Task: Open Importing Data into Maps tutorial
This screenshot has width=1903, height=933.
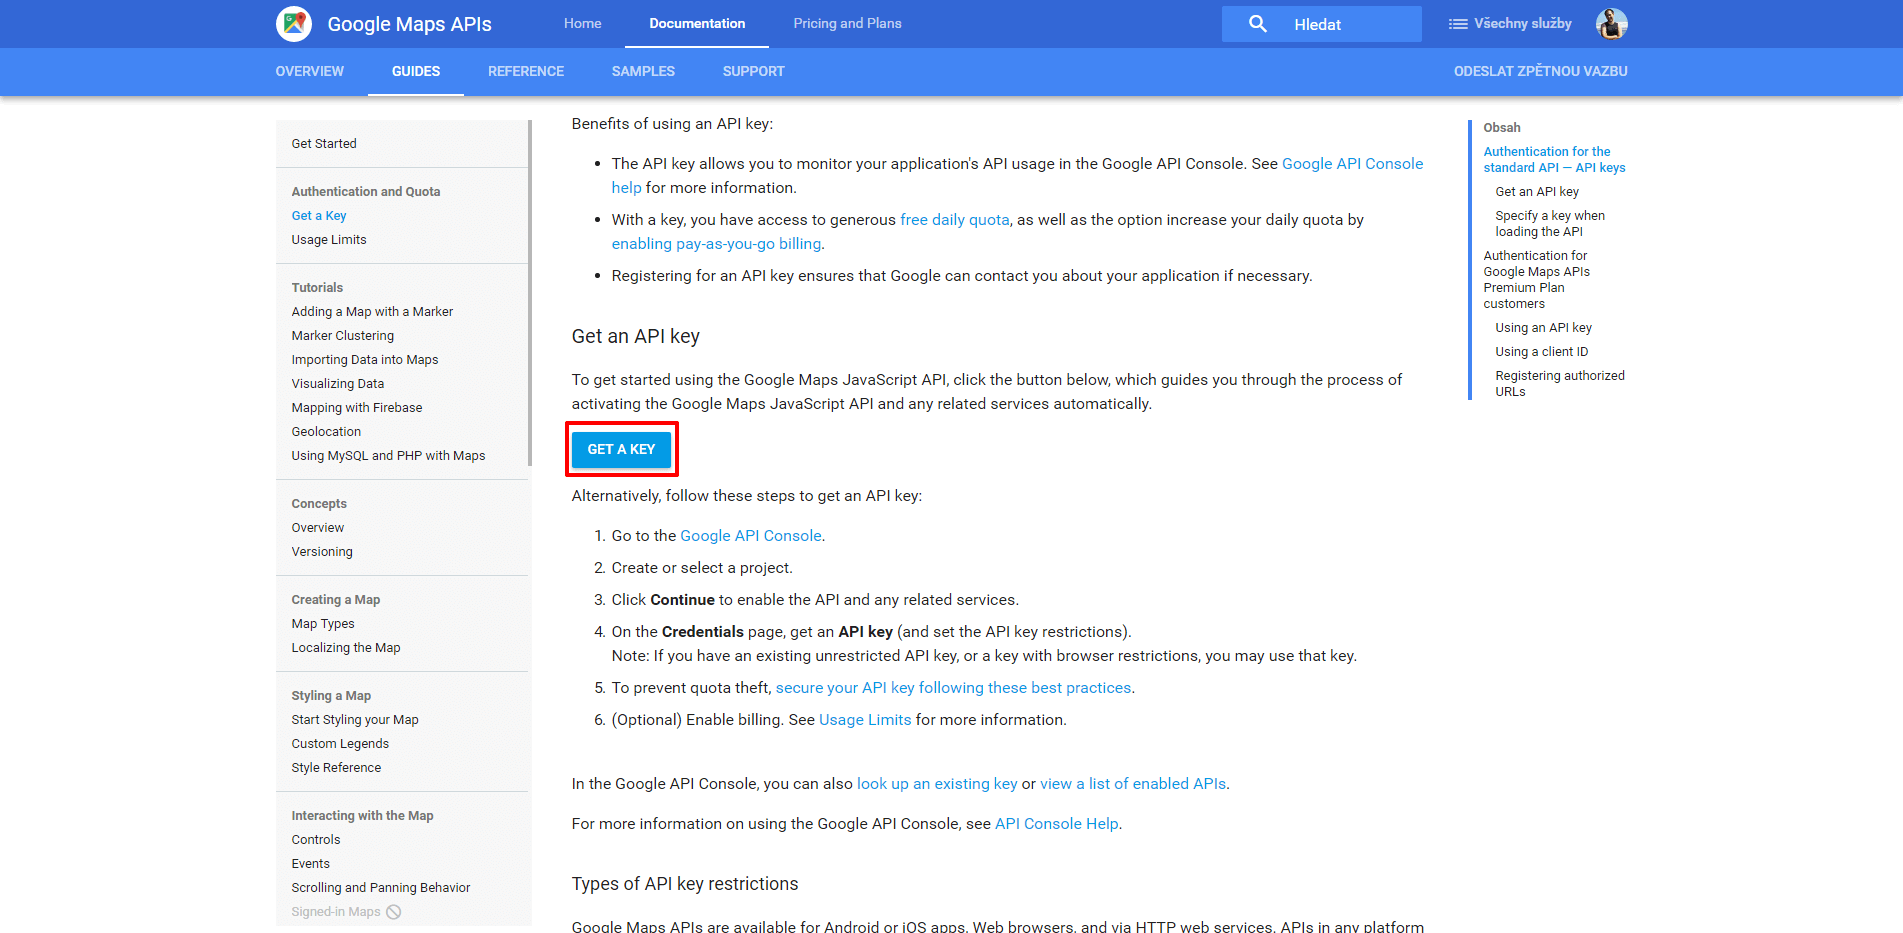Action: [365, 360]
